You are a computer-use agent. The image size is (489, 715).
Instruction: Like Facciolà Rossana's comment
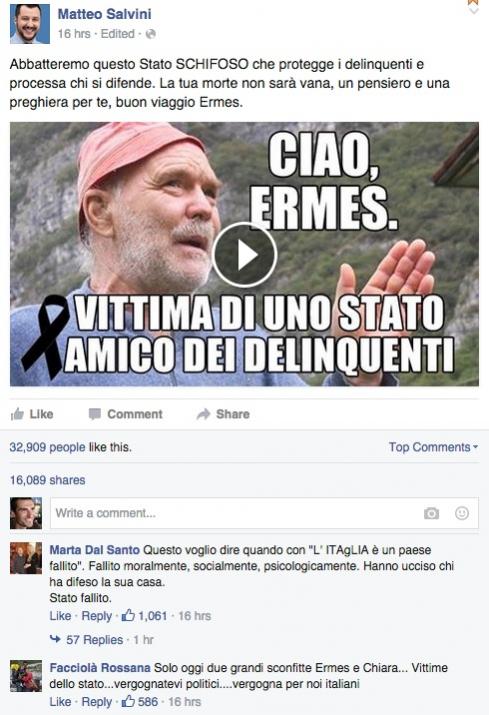(60, 702)
